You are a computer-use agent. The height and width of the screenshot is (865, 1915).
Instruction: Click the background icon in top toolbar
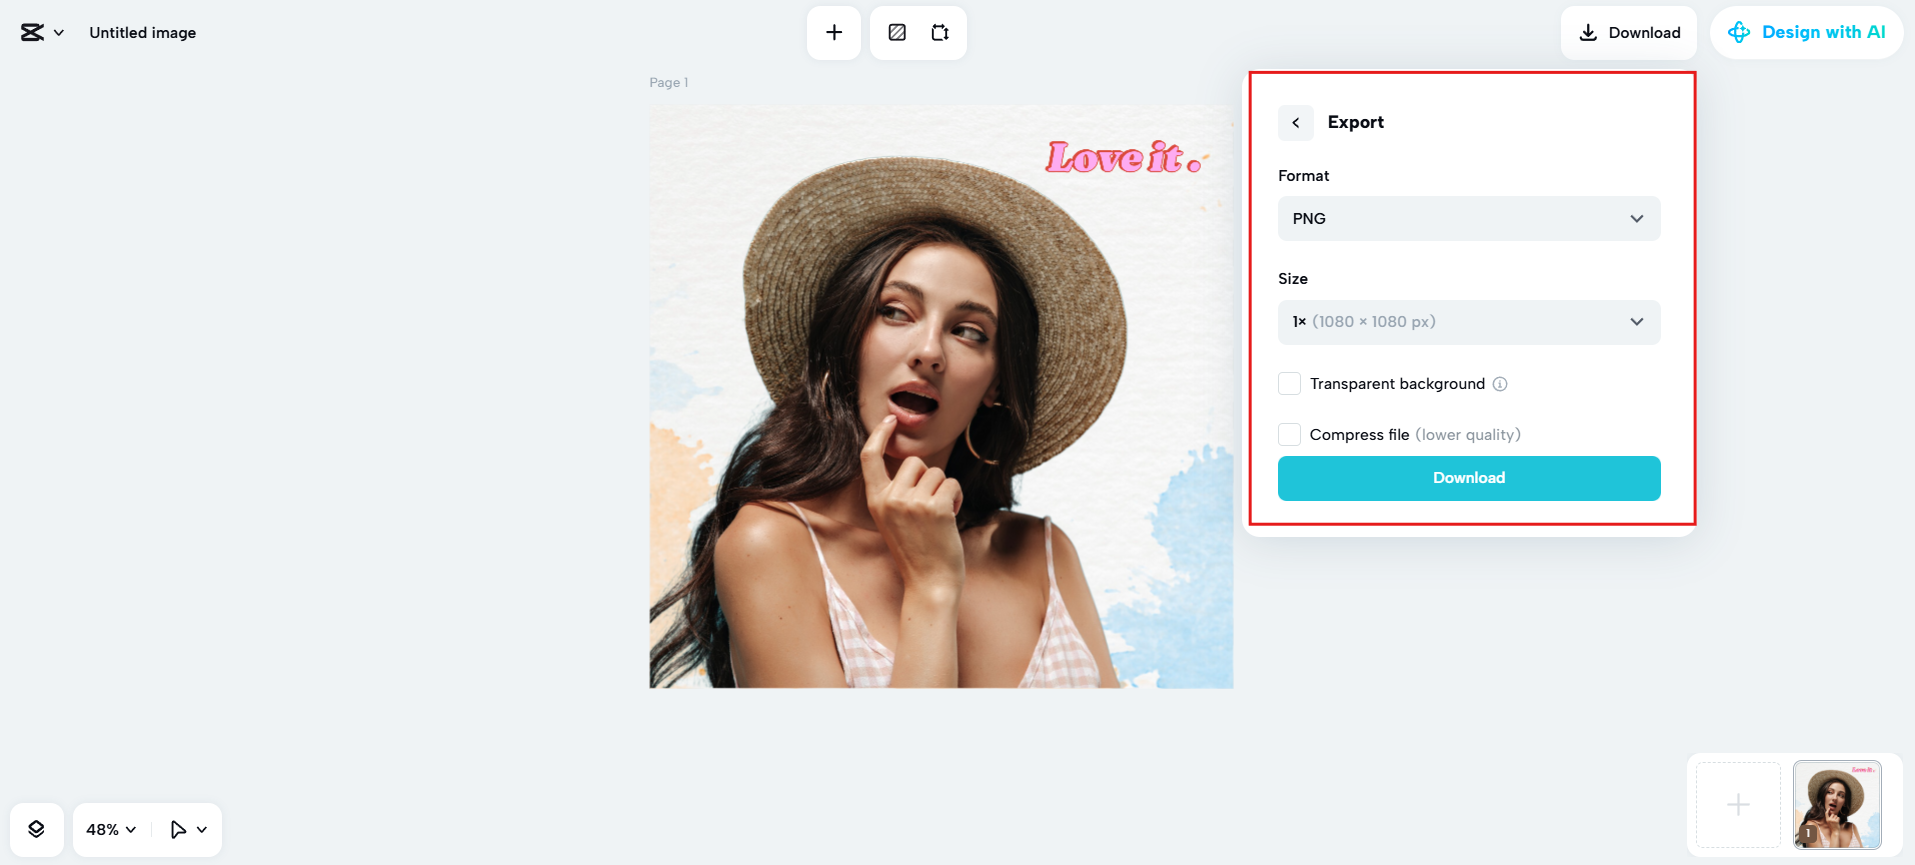coord(897,33)
